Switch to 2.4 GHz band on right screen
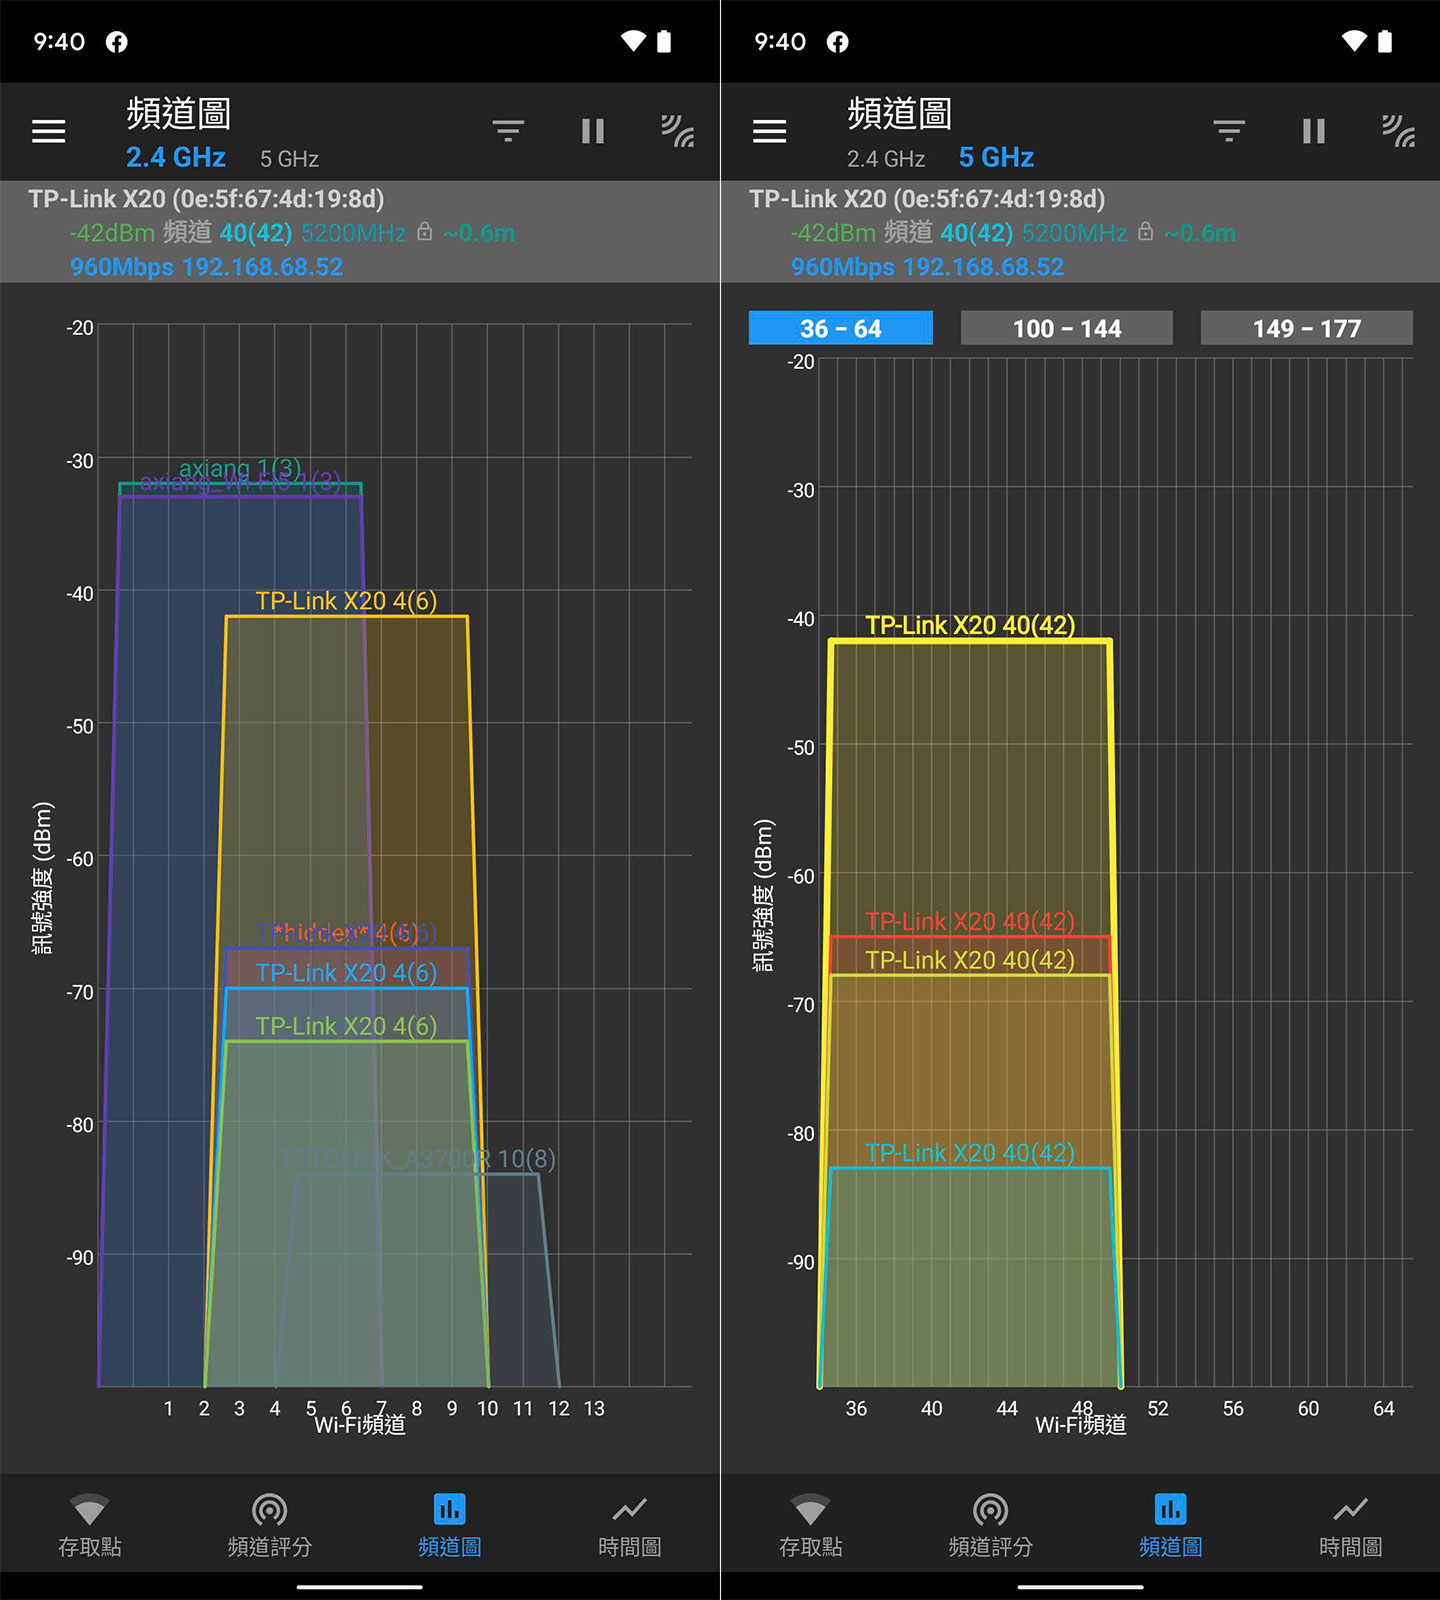 [886, 159]
